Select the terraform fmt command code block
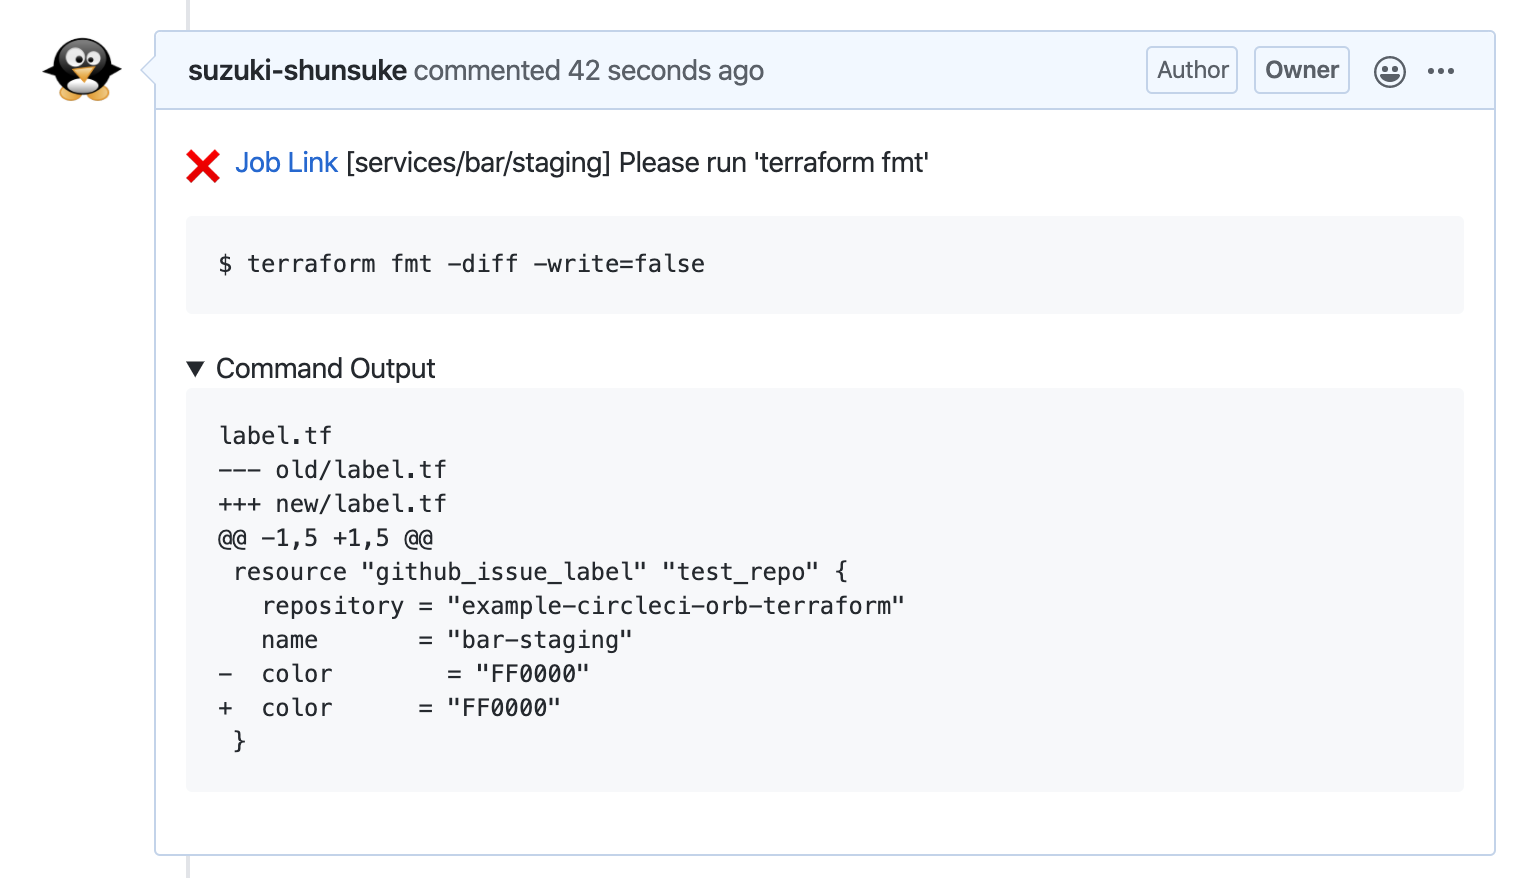 pyautogui.click(x=460, y=264)
